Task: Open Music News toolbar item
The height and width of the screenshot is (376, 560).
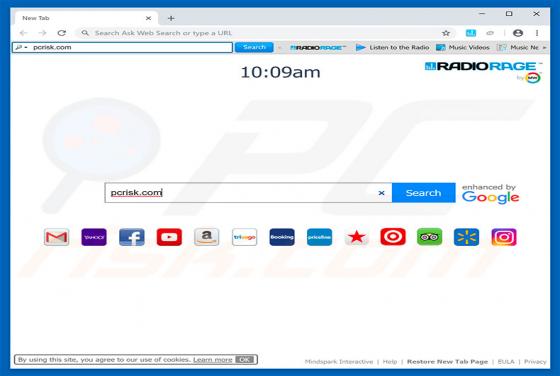Action: click(519, 47)
